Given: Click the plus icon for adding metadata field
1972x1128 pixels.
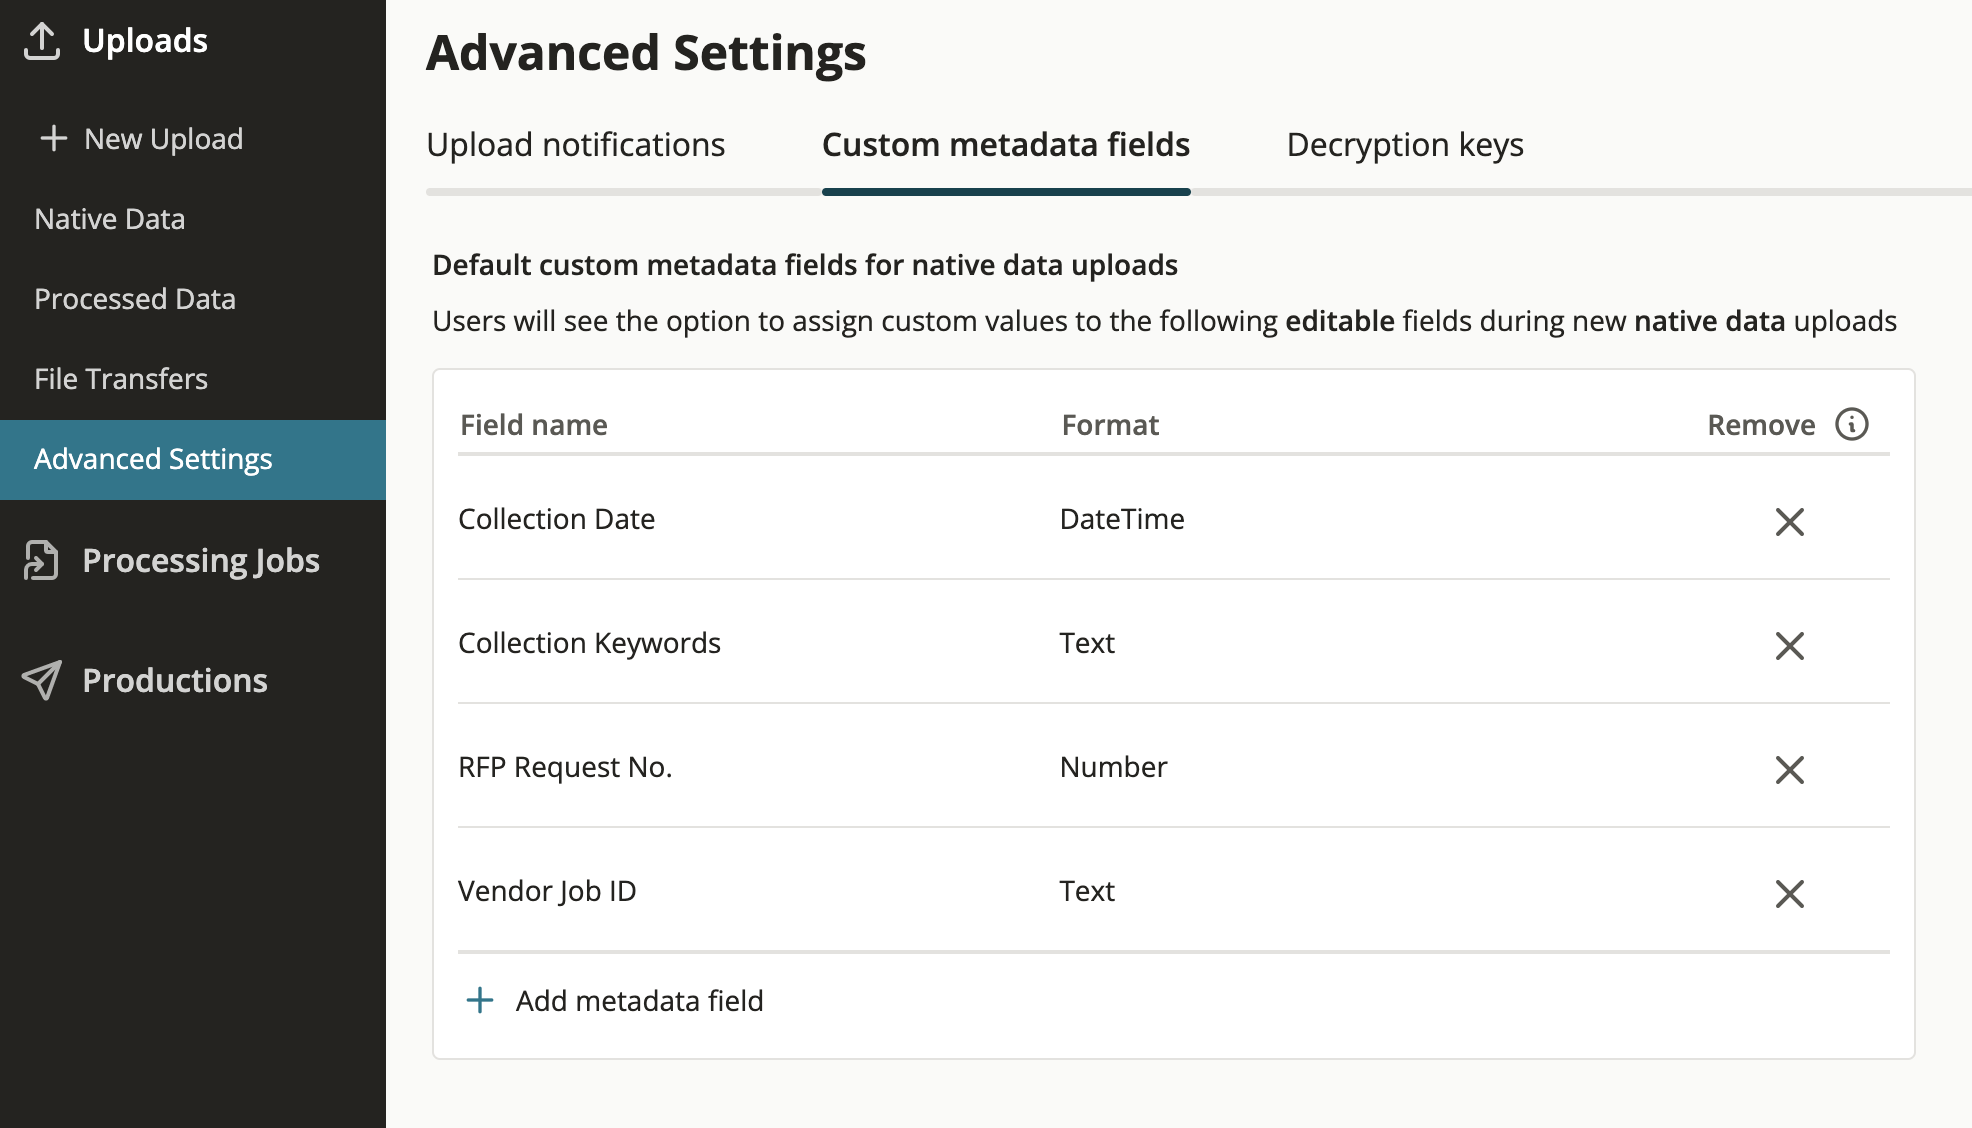Looking at the screenshot, I should (480, 1000).
